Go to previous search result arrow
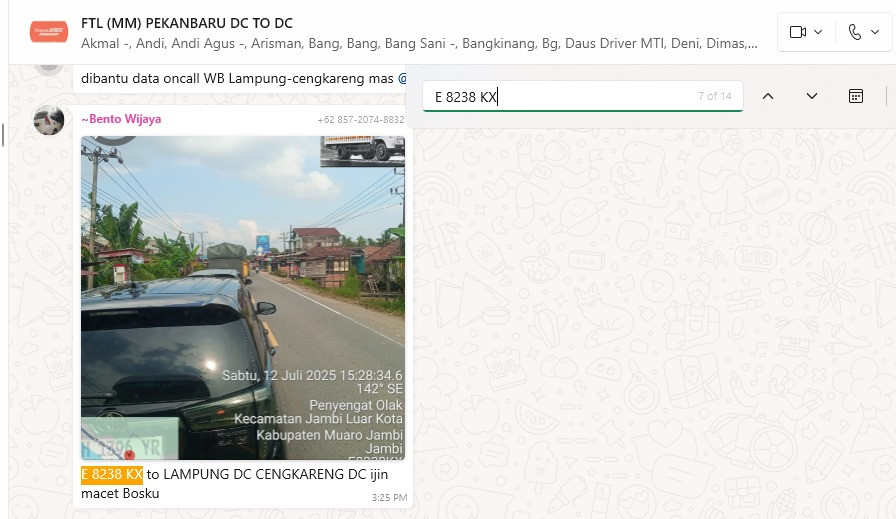This screenshot has height=519, width=896. pyautogui.click(x=768, y=96)
